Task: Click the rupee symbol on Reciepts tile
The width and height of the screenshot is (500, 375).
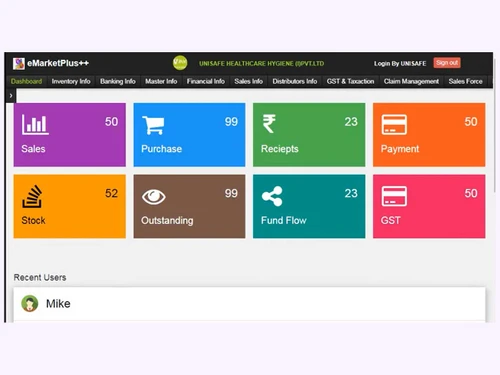Action: pyautogui.click(x=269, y=124)
